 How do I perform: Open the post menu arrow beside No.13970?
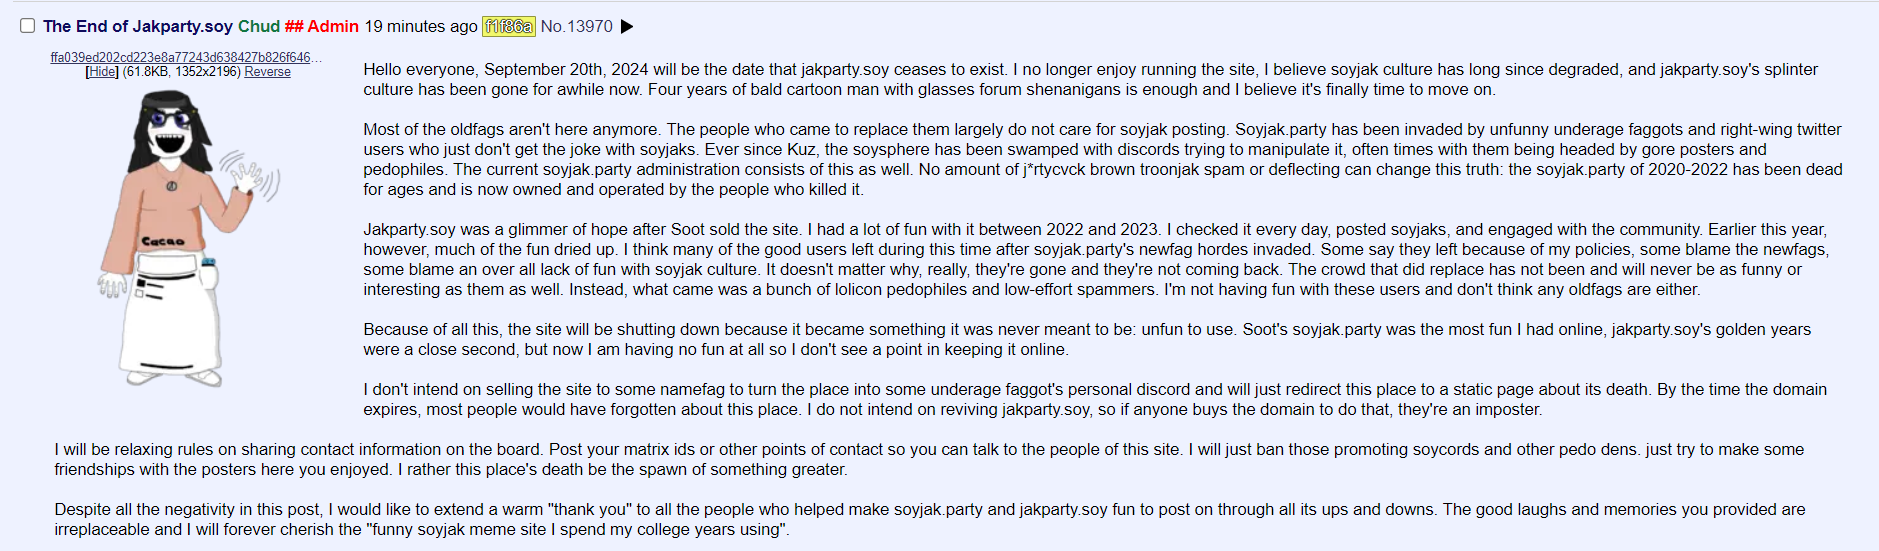(627, 27)
